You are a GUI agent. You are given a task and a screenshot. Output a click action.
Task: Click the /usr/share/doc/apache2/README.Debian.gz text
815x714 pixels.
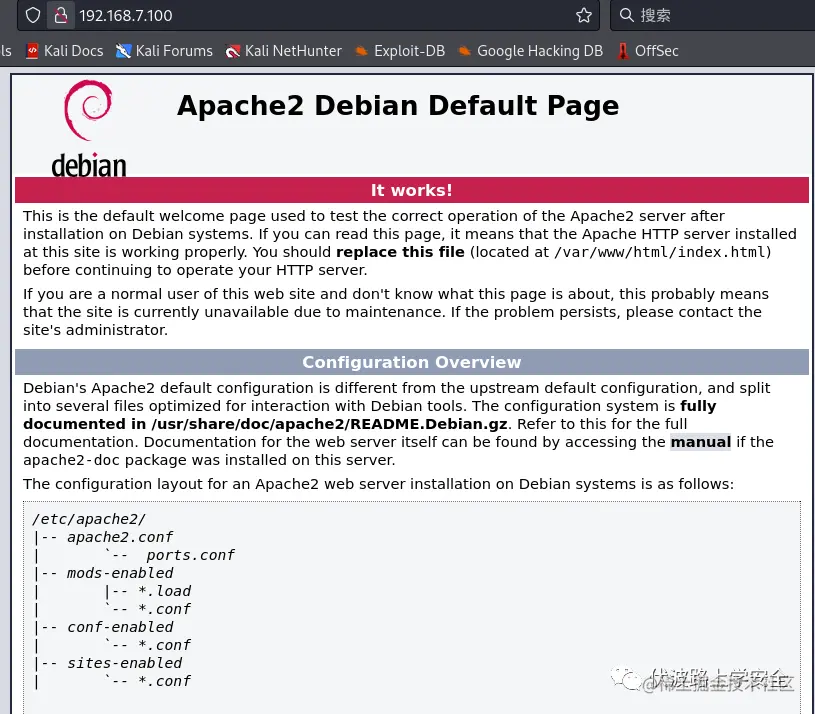pos(330,424)
